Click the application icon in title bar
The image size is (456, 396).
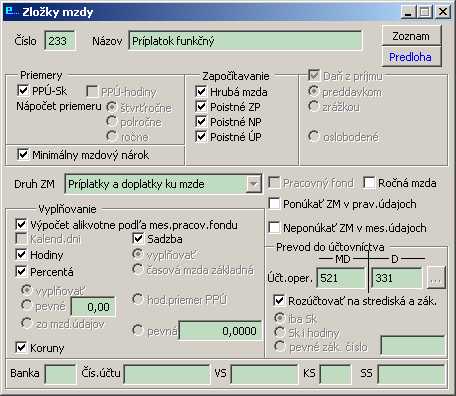(x=12, y=12)
